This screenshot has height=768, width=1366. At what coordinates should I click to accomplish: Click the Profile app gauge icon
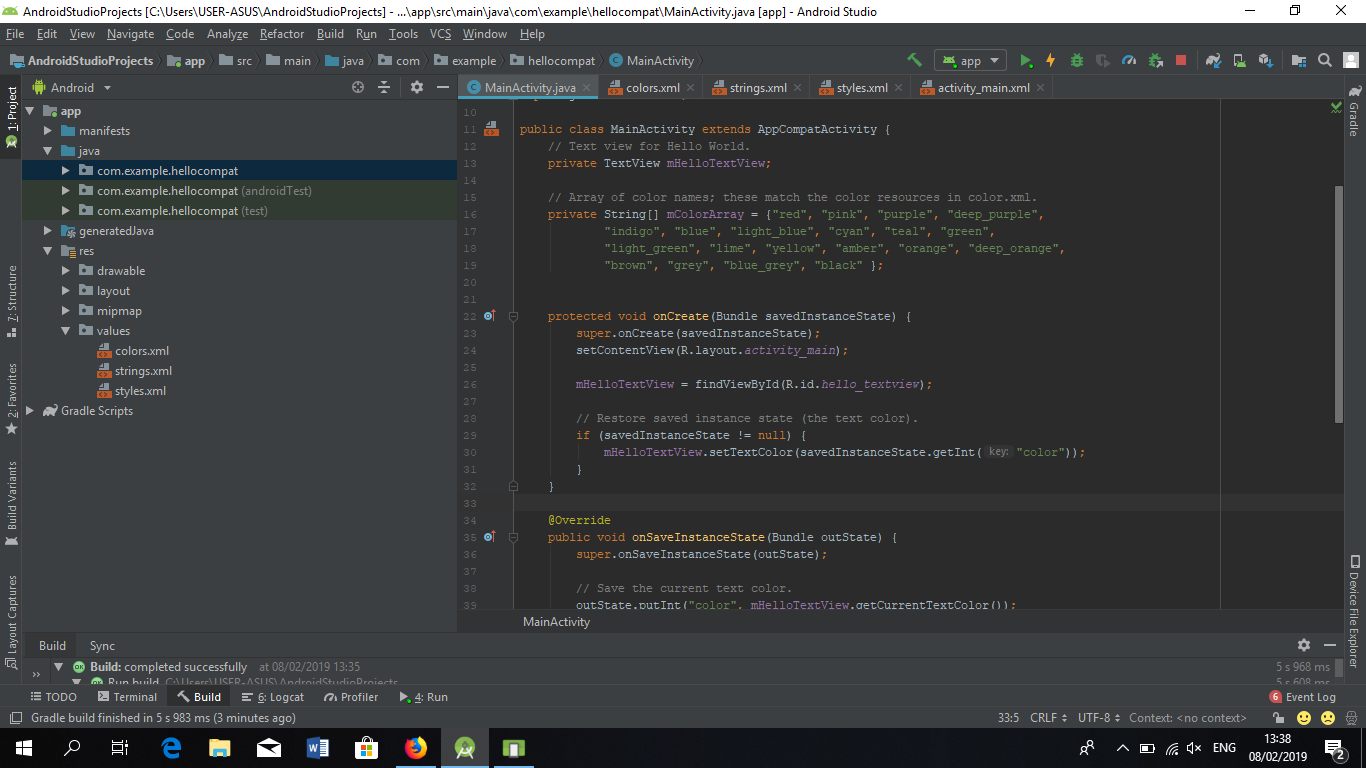pos(1129,60)
